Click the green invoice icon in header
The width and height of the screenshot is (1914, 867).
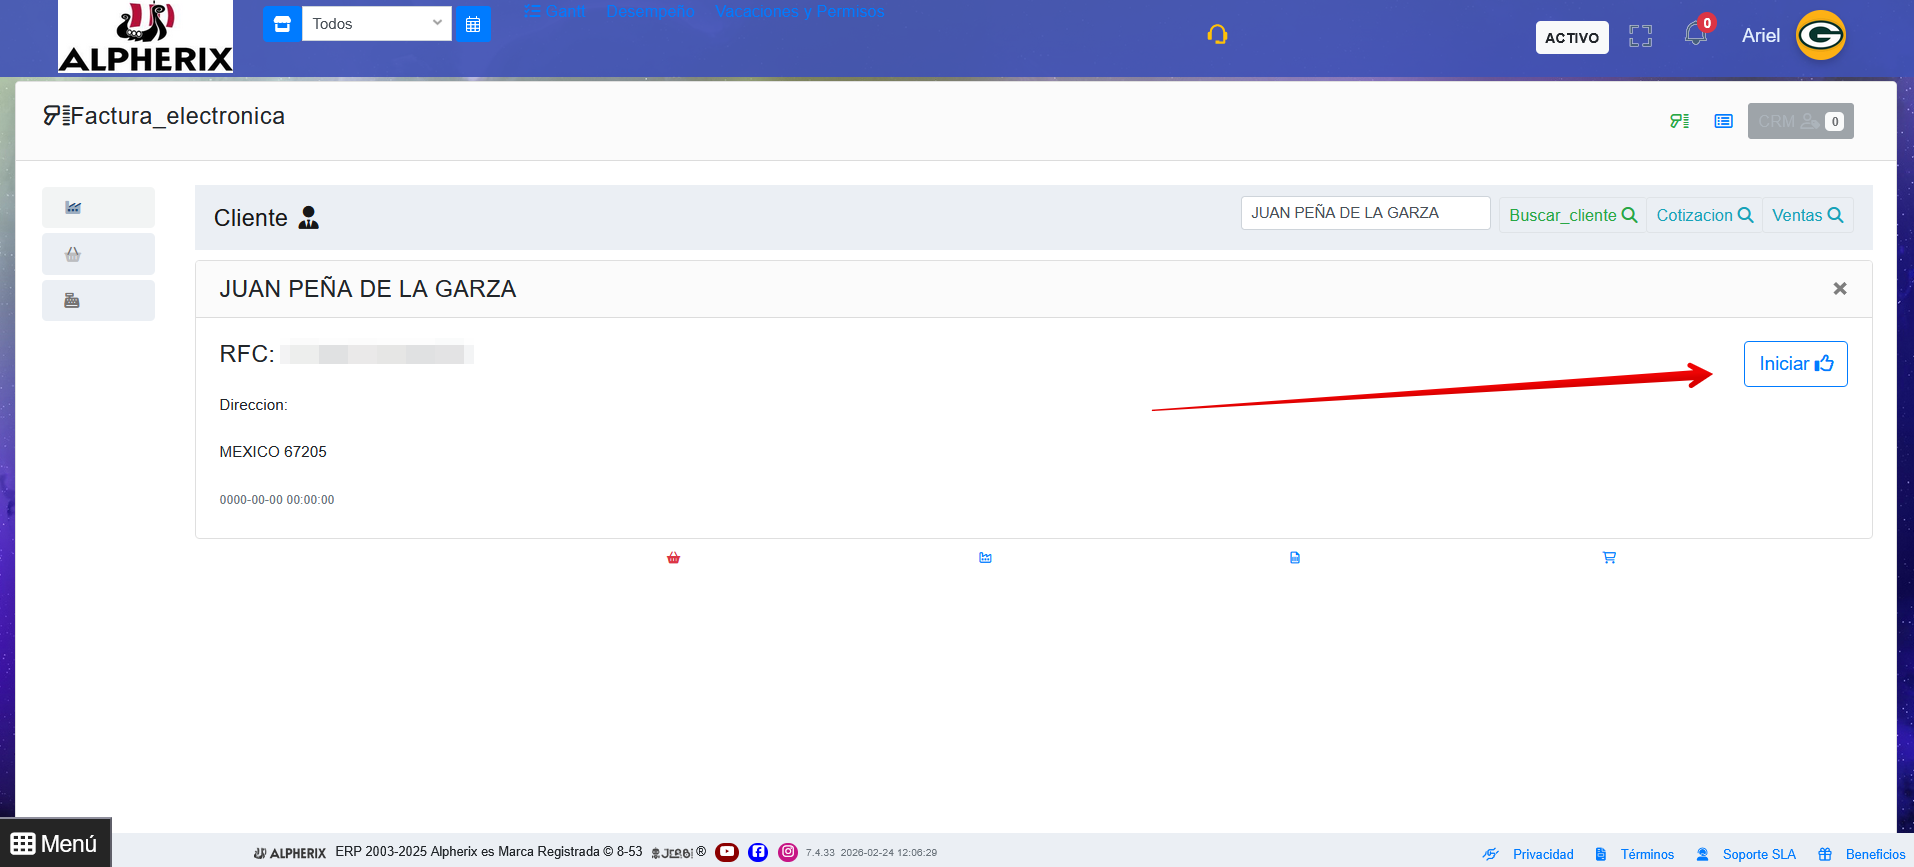pos(1679,121)
